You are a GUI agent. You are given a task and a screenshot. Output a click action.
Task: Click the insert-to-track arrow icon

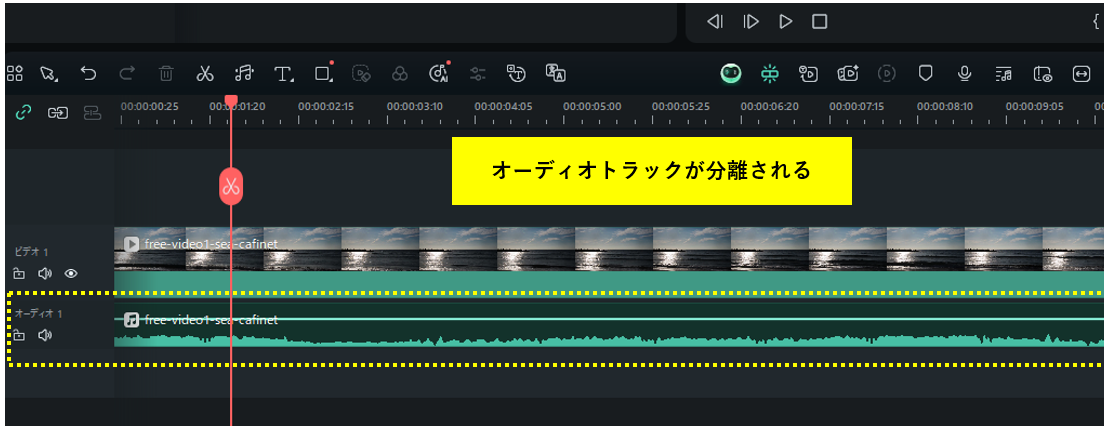58,113
